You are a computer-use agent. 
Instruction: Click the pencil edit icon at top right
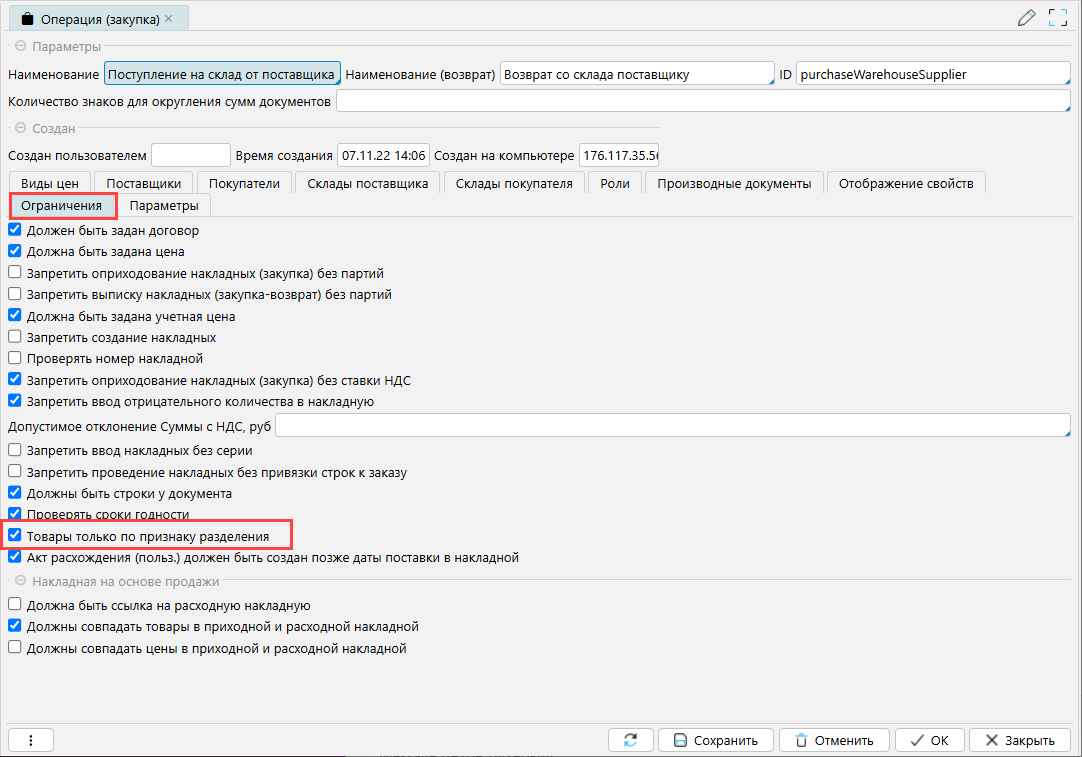tap(1026, 17)
